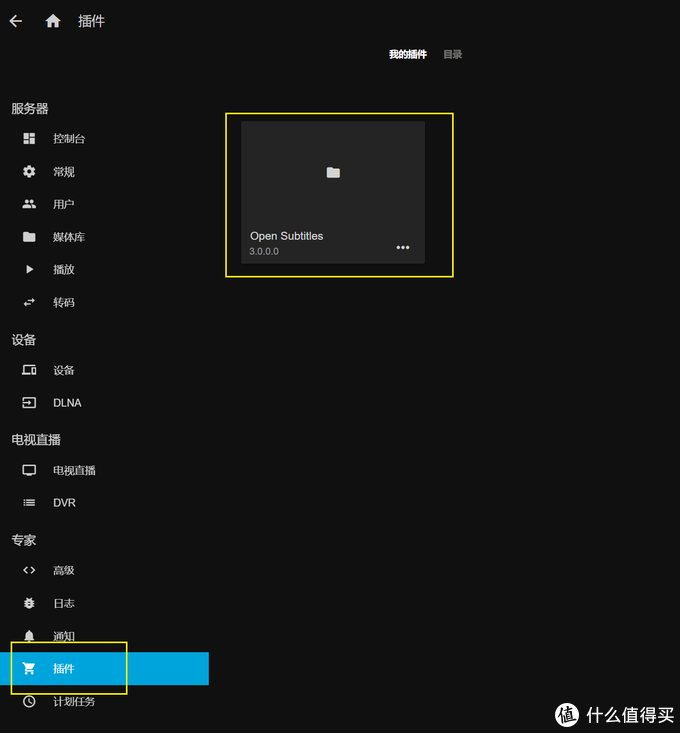Click 专家 section heading

coord(24,540)
